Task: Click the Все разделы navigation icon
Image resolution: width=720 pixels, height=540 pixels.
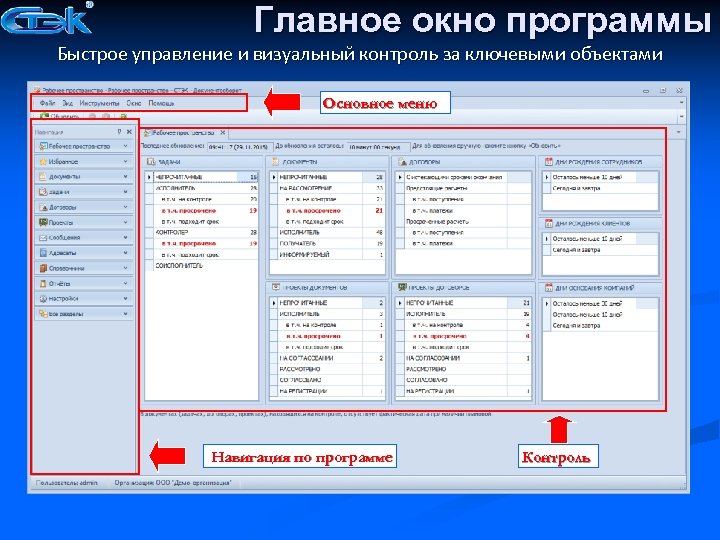Action: point(43,314)
